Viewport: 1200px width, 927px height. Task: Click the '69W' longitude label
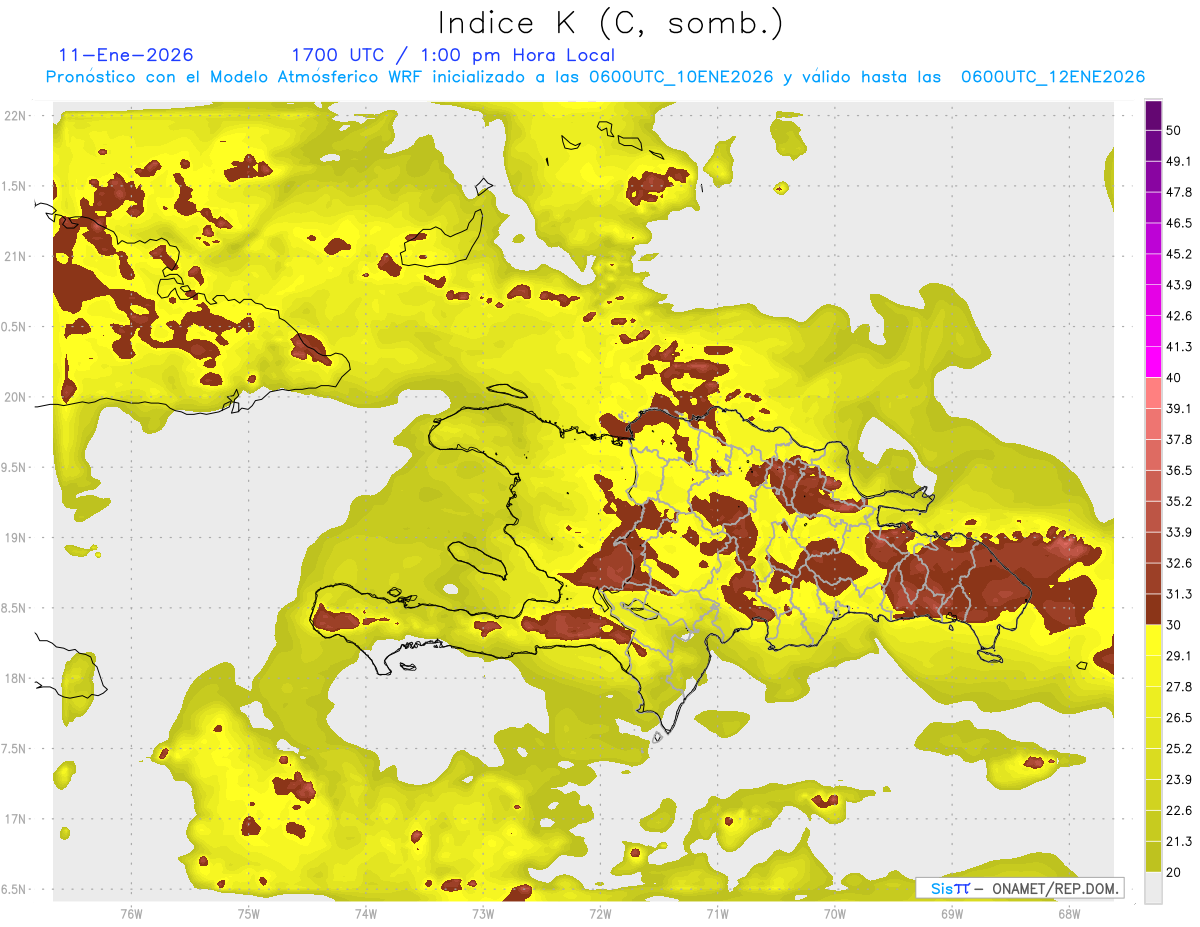pyautogui.click(x=952, y=914)
